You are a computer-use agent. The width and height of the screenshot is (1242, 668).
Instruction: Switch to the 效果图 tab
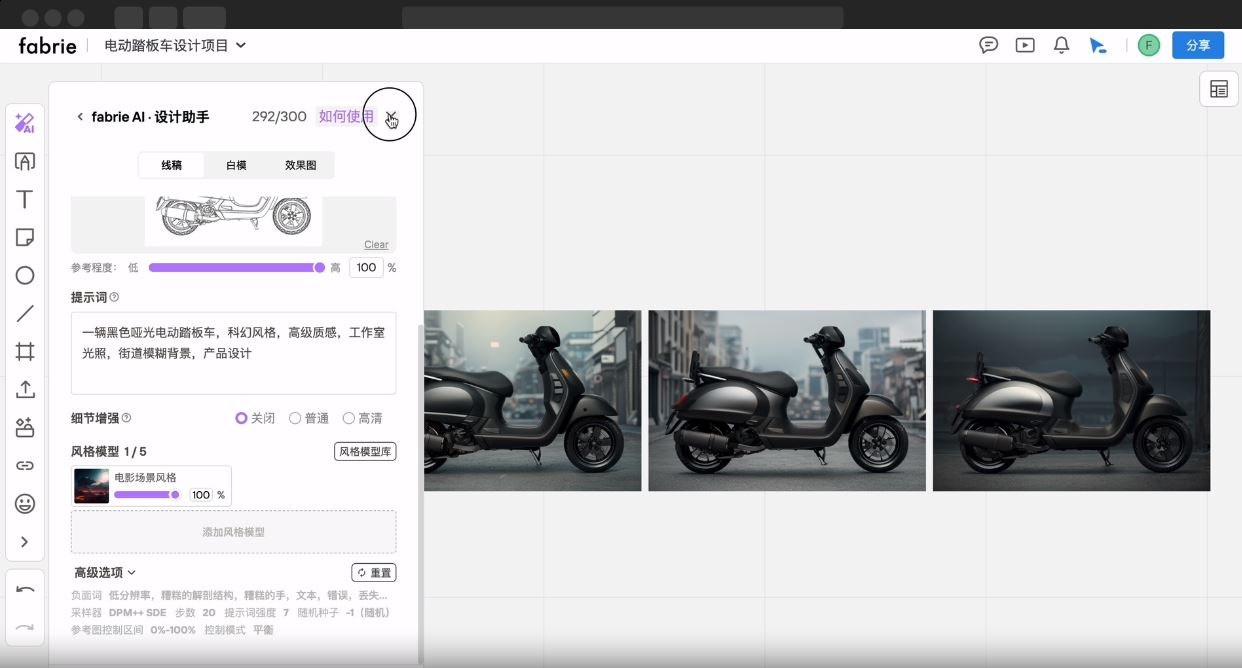[300, 165]
